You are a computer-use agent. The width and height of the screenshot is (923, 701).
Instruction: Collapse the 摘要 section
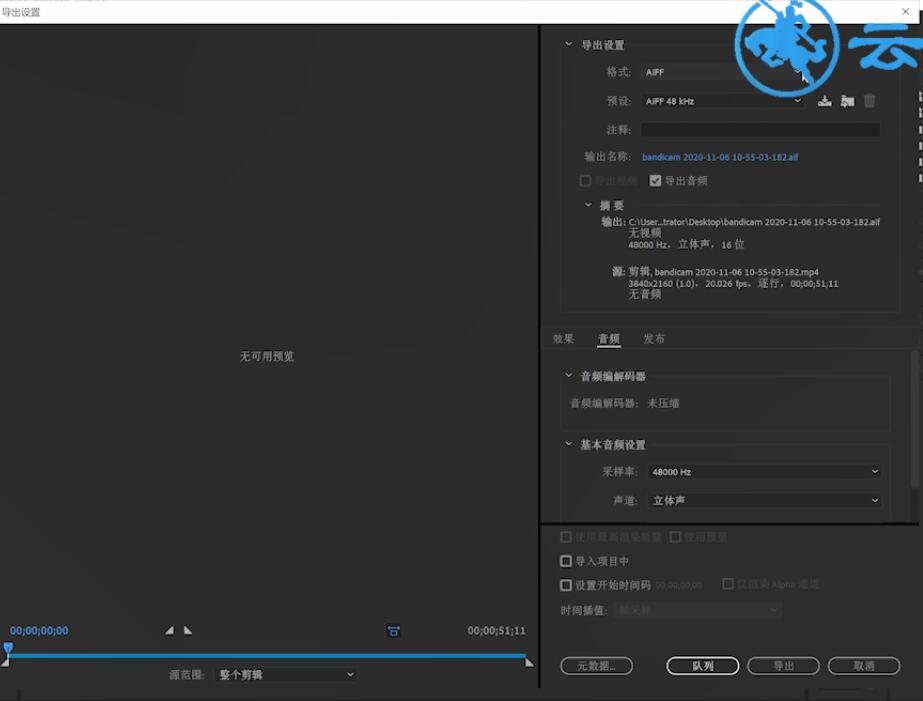tap(587, 205)
